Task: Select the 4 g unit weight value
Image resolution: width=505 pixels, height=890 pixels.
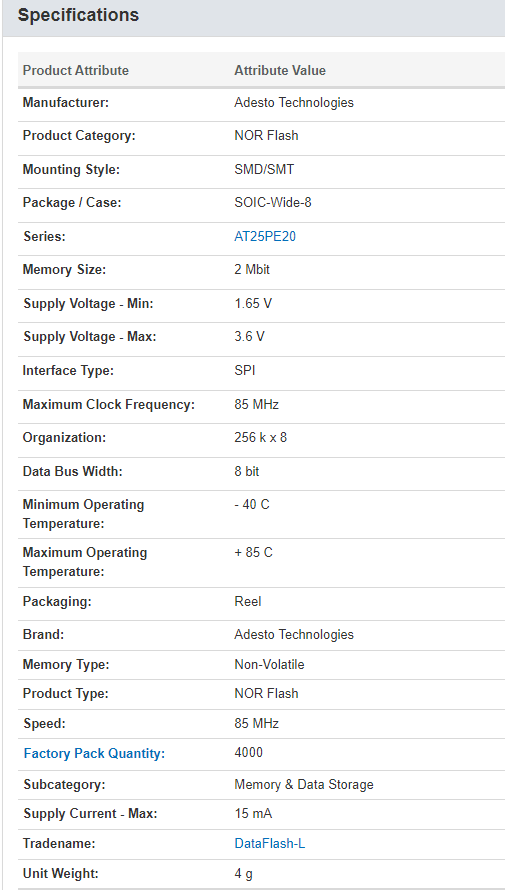Action: tap(243, 874)
